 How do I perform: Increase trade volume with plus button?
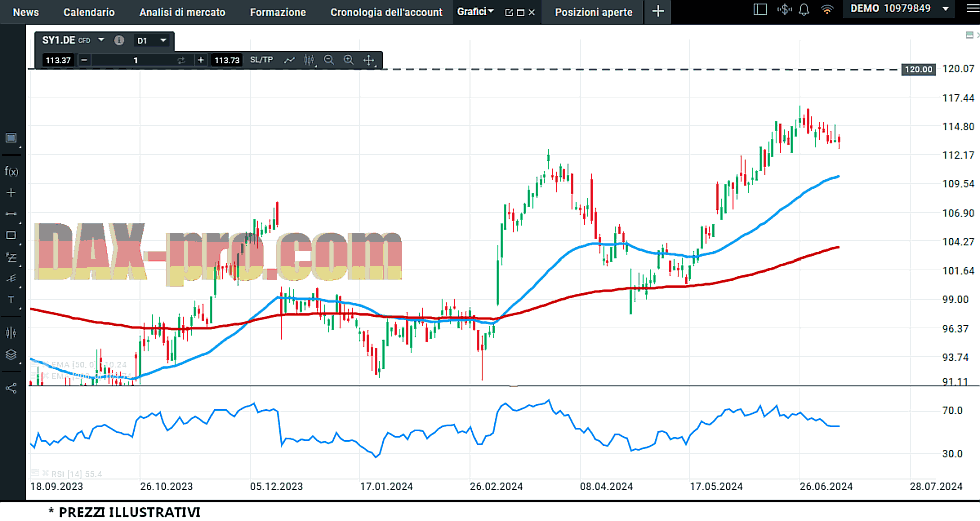[200, 60]
